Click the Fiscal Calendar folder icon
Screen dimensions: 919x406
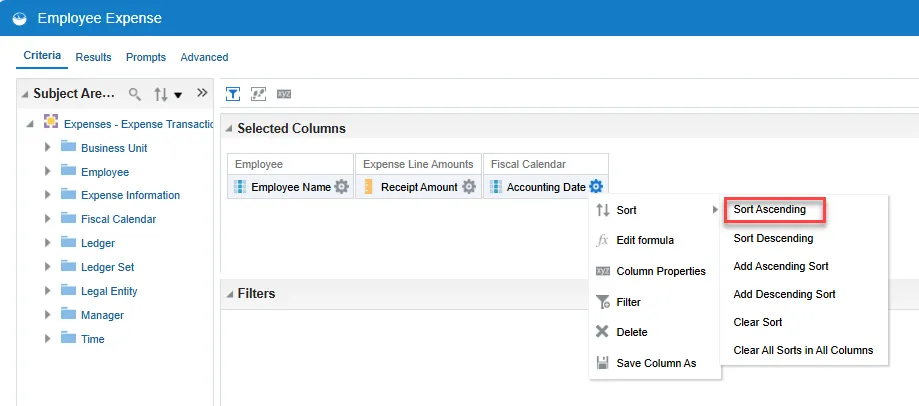click(x=69, y=218)
